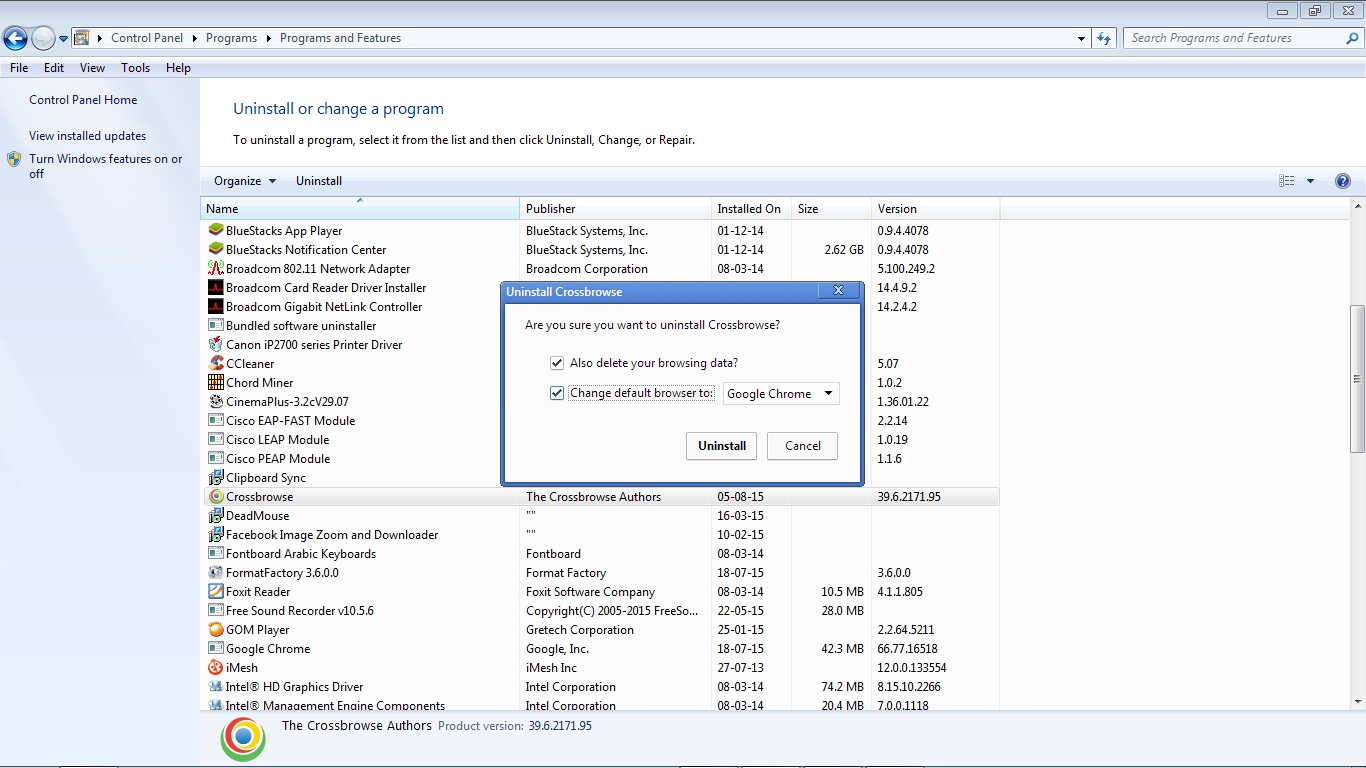Open the Tools menu
Viewport: 1366px width, 768px height.
coord(136,68)
